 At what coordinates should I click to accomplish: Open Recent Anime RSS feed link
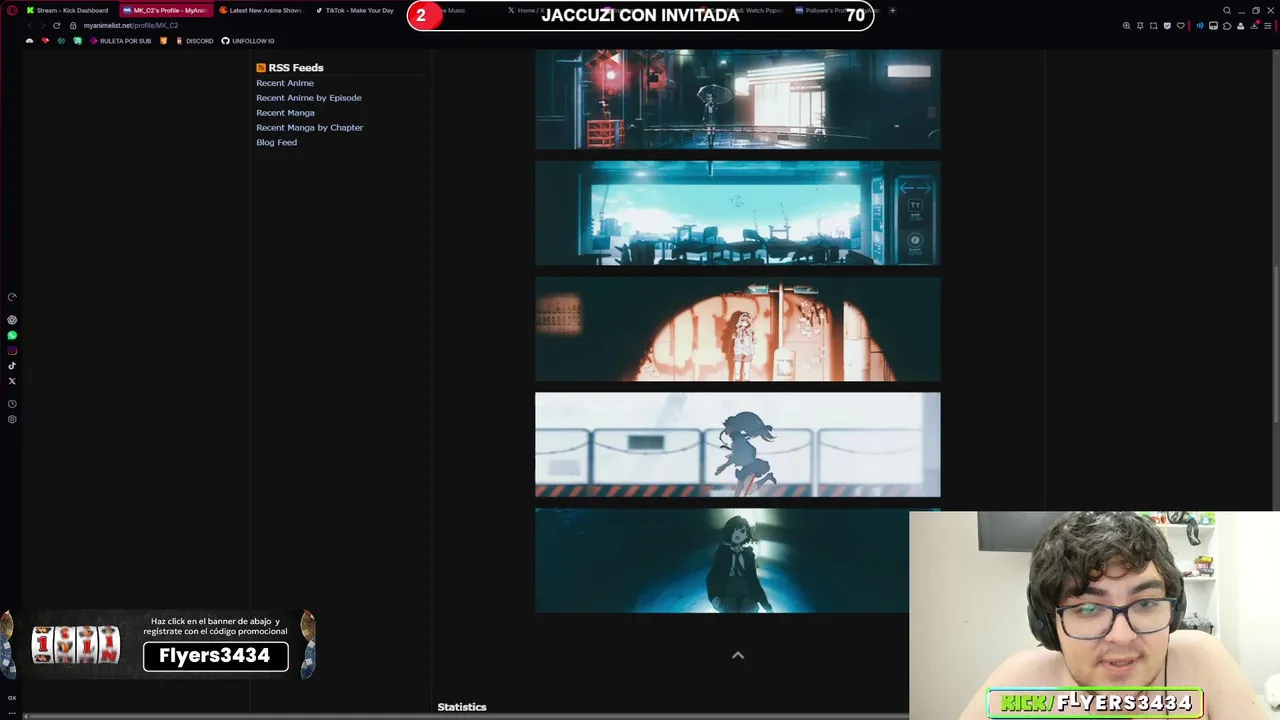pos(285,83)
